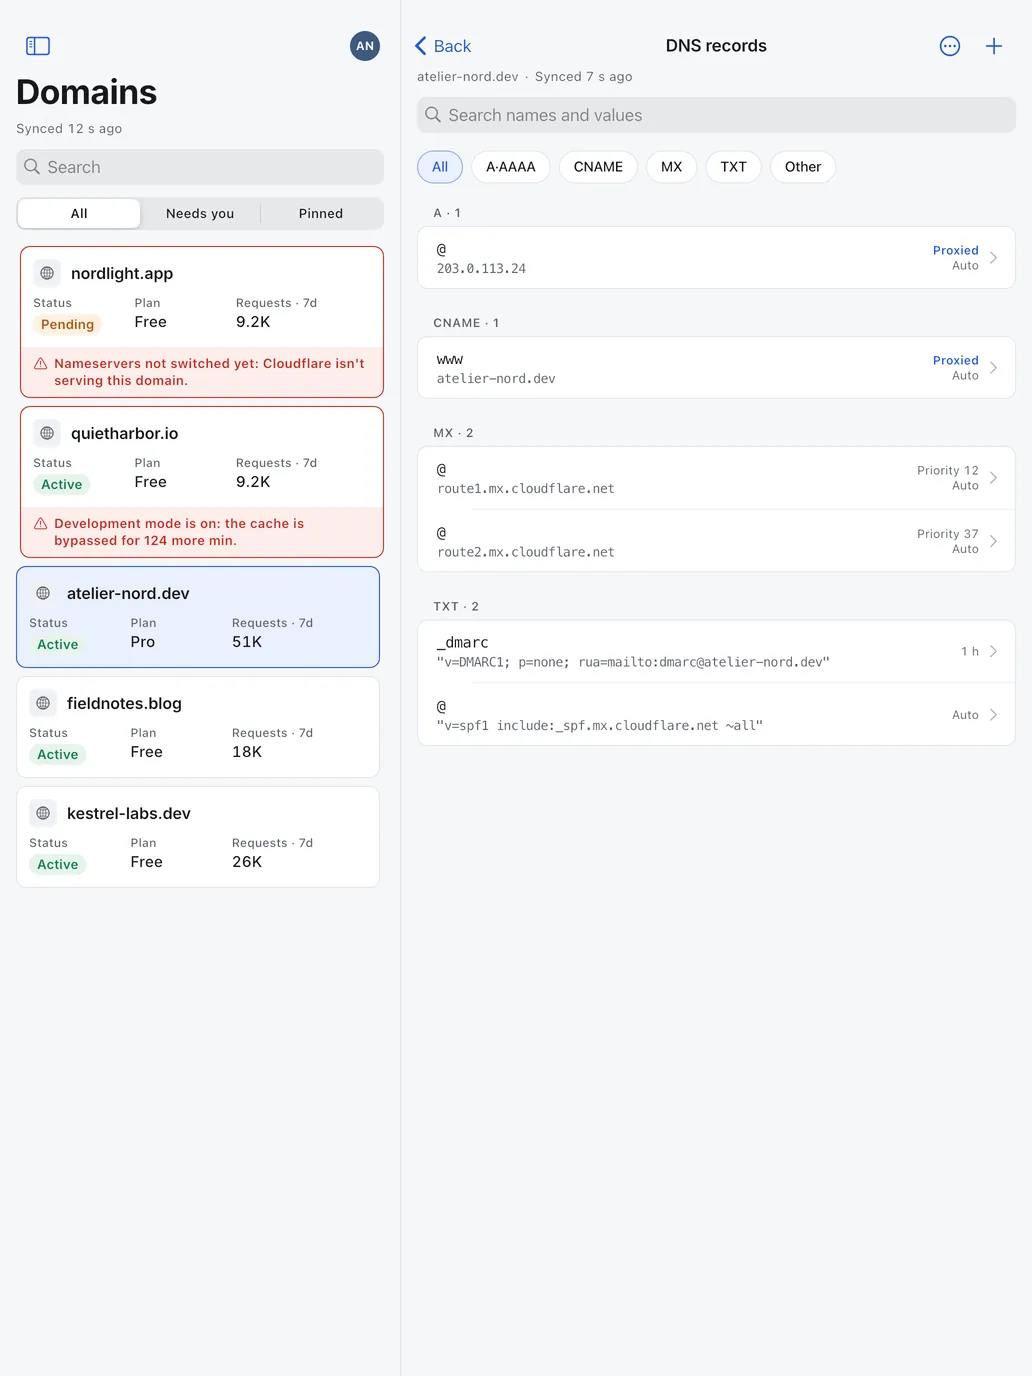Select the All segment in Domains list
The width and height of the screenshot is (1032, 1376).
pyautogui.click(x=79, y=213)
